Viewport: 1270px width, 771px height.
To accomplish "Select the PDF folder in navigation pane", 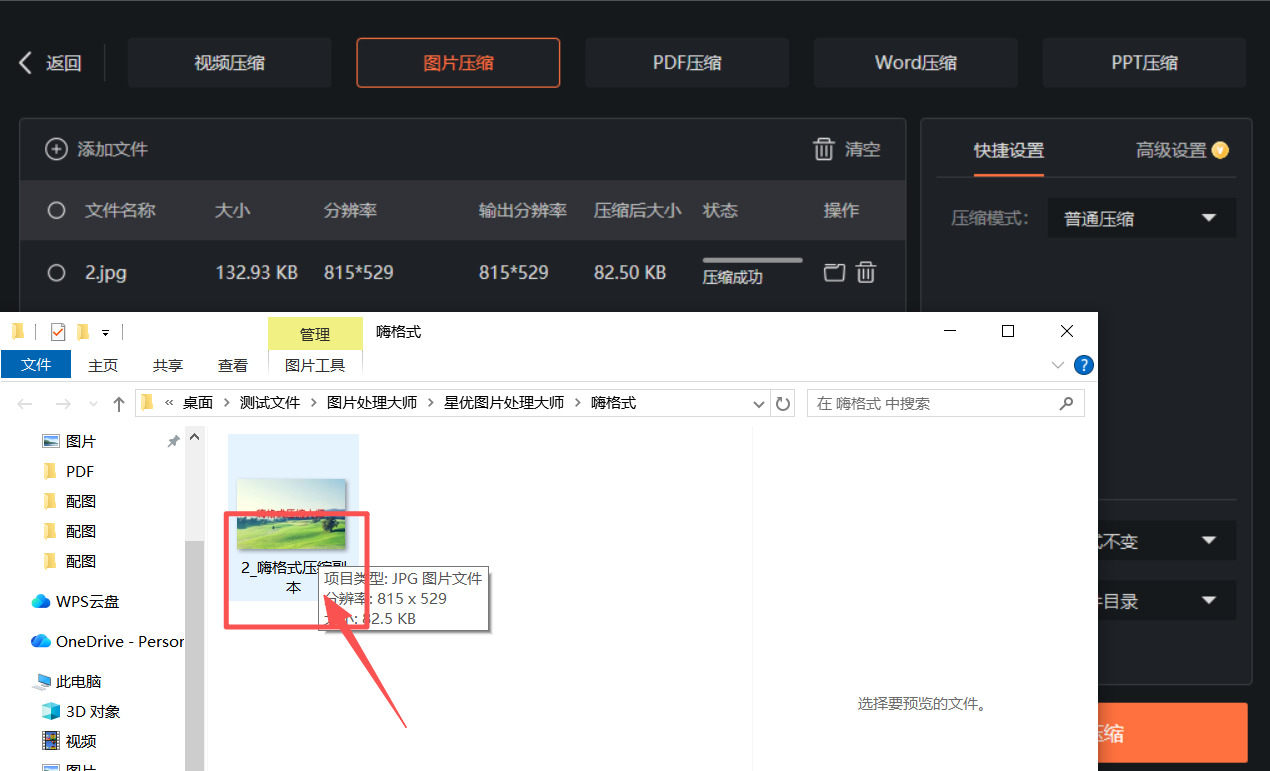I will tap(80, 471).
